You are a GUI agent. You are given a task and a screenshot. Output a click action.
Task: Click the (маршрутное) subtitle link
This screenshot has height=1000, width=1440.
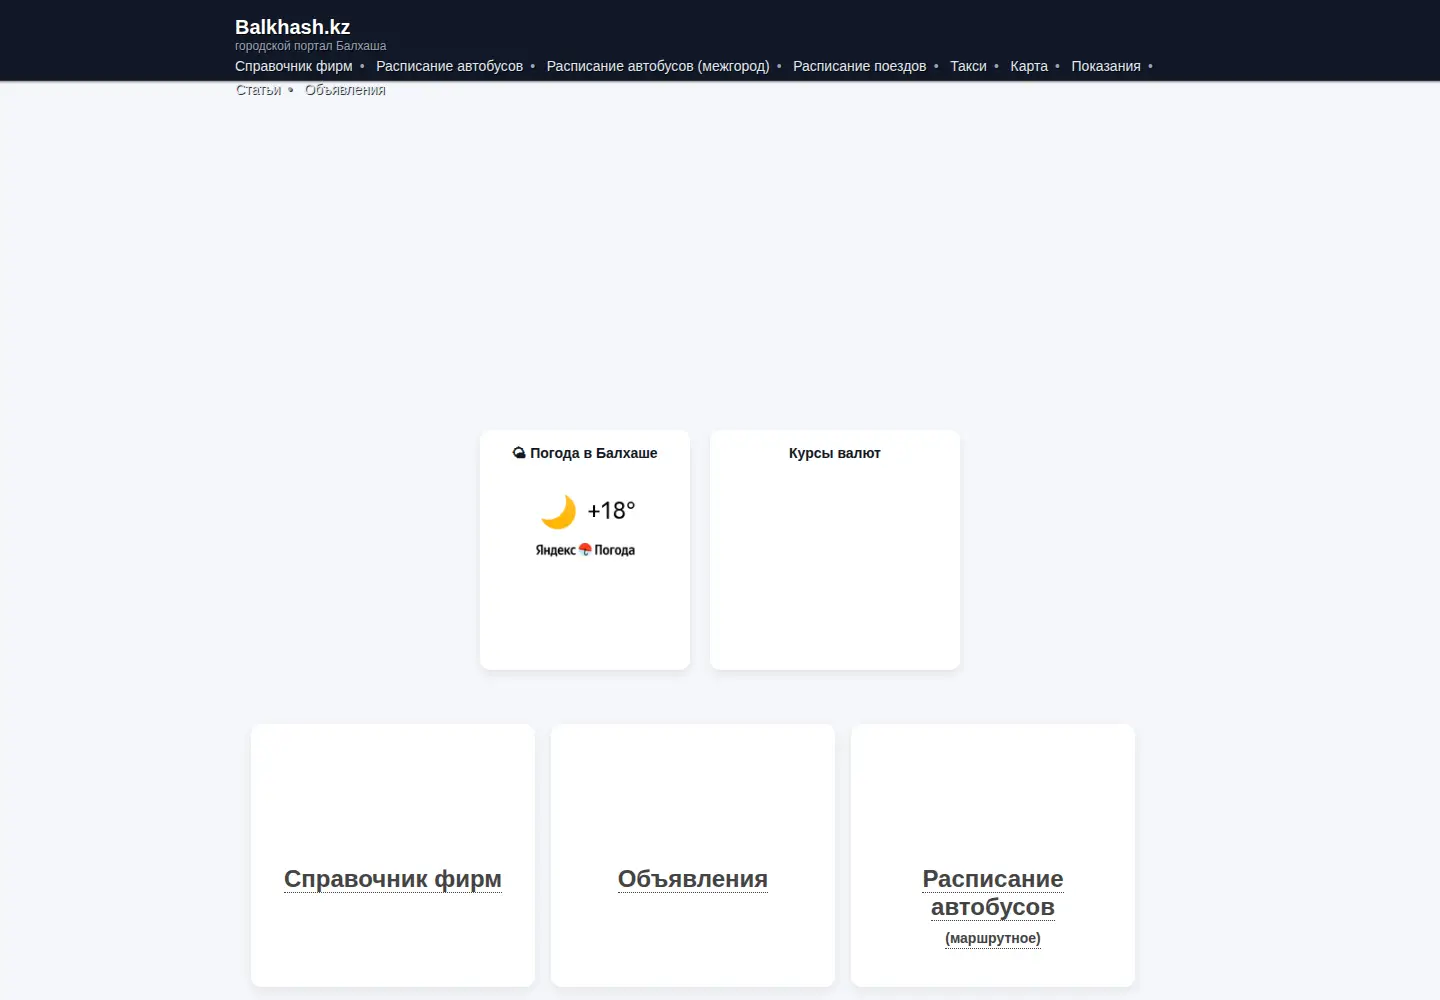(x=993, y=938)
